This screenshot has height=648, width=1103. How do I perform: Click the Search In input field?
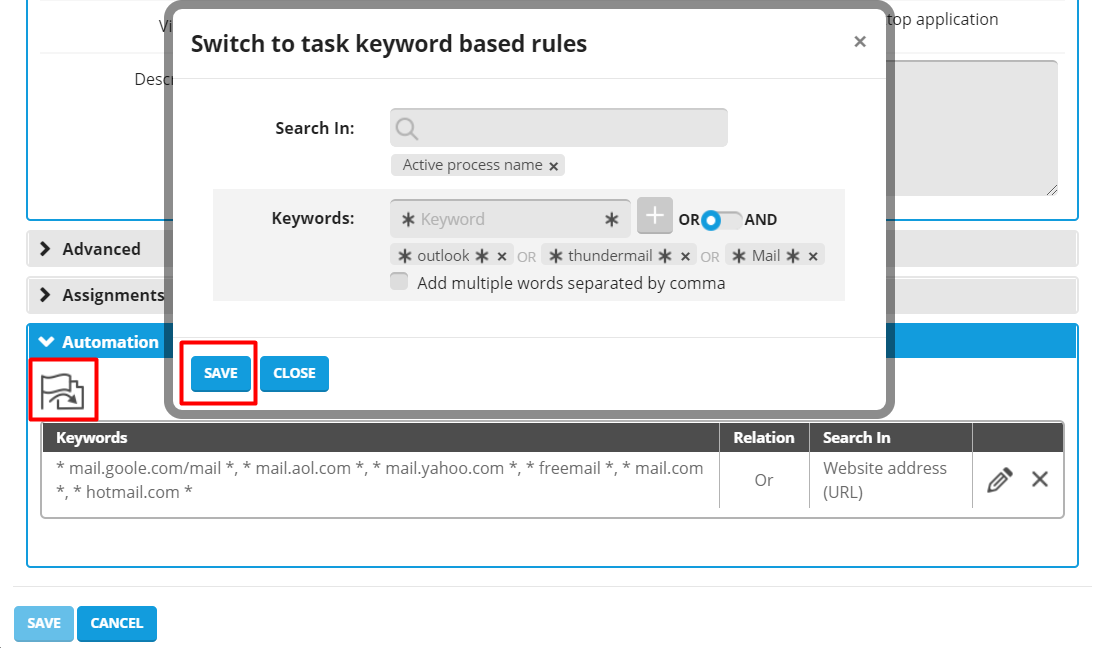point(570,128)
